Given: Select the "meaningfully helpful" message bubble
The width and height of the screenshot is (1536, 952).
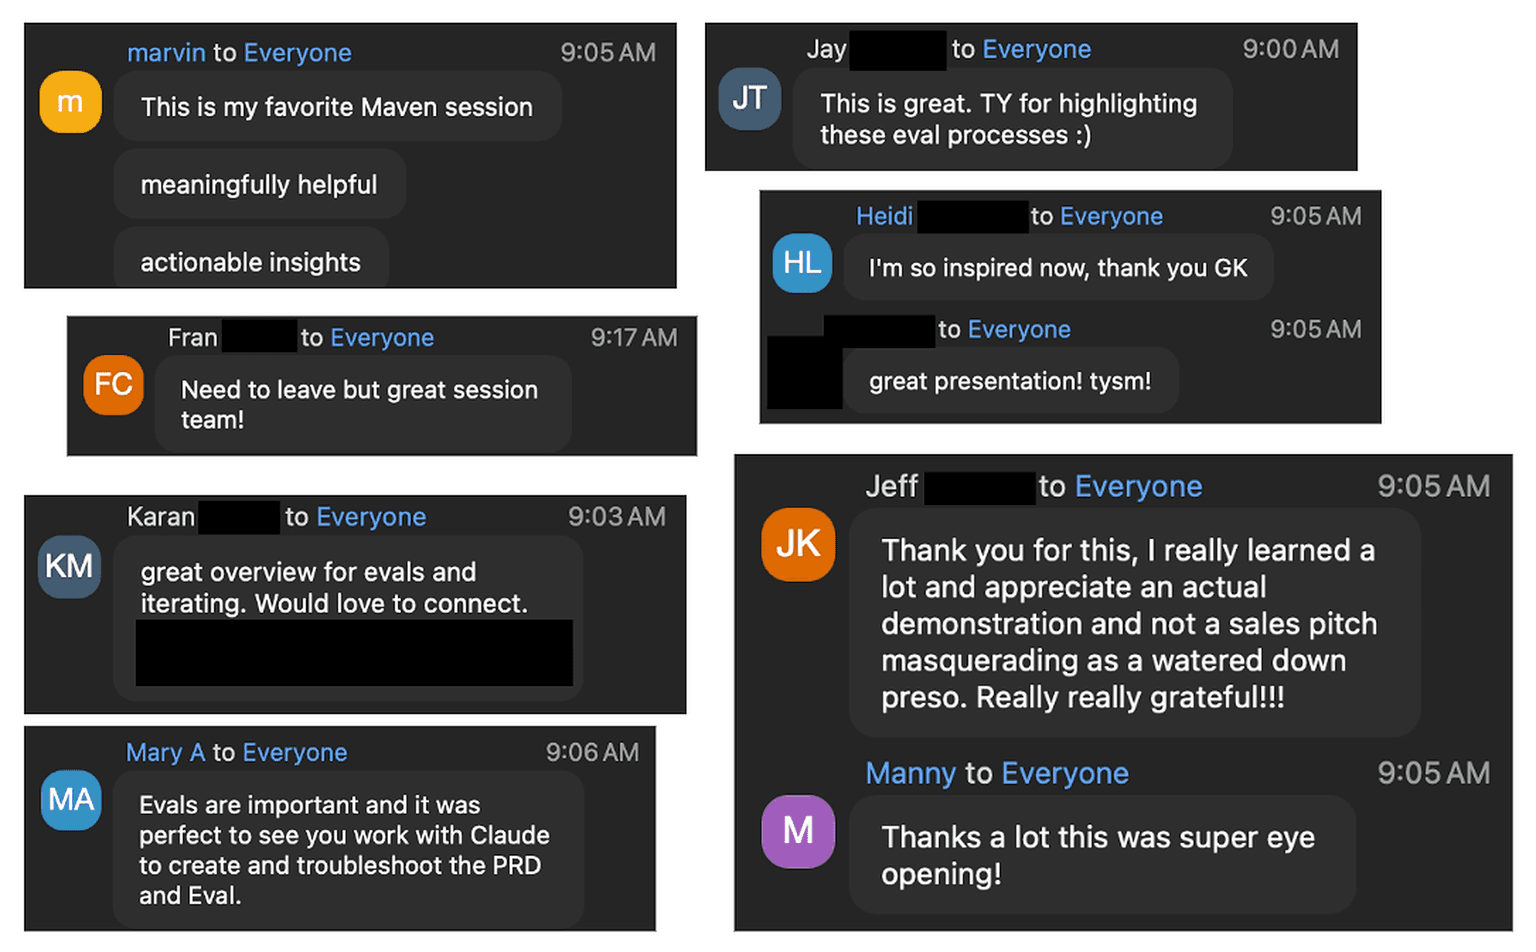Looking at the screenshot, I should pos(259,185).
